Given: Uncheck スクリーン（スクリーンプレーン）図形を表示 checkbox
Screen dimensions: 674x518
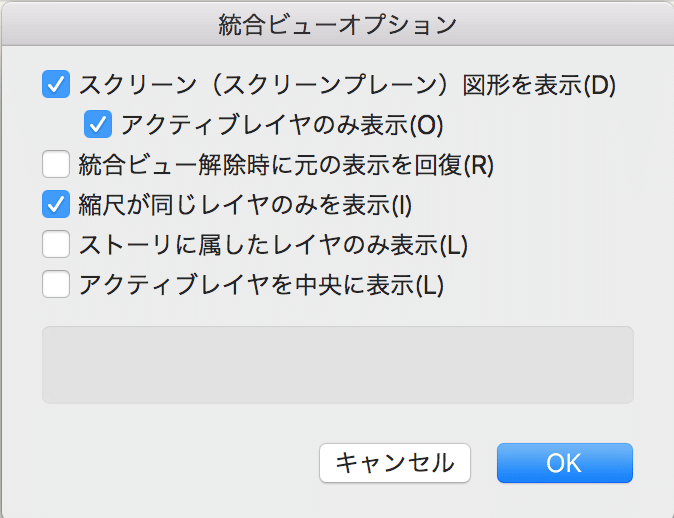Looking at the screenshot, I should [56, 84].
